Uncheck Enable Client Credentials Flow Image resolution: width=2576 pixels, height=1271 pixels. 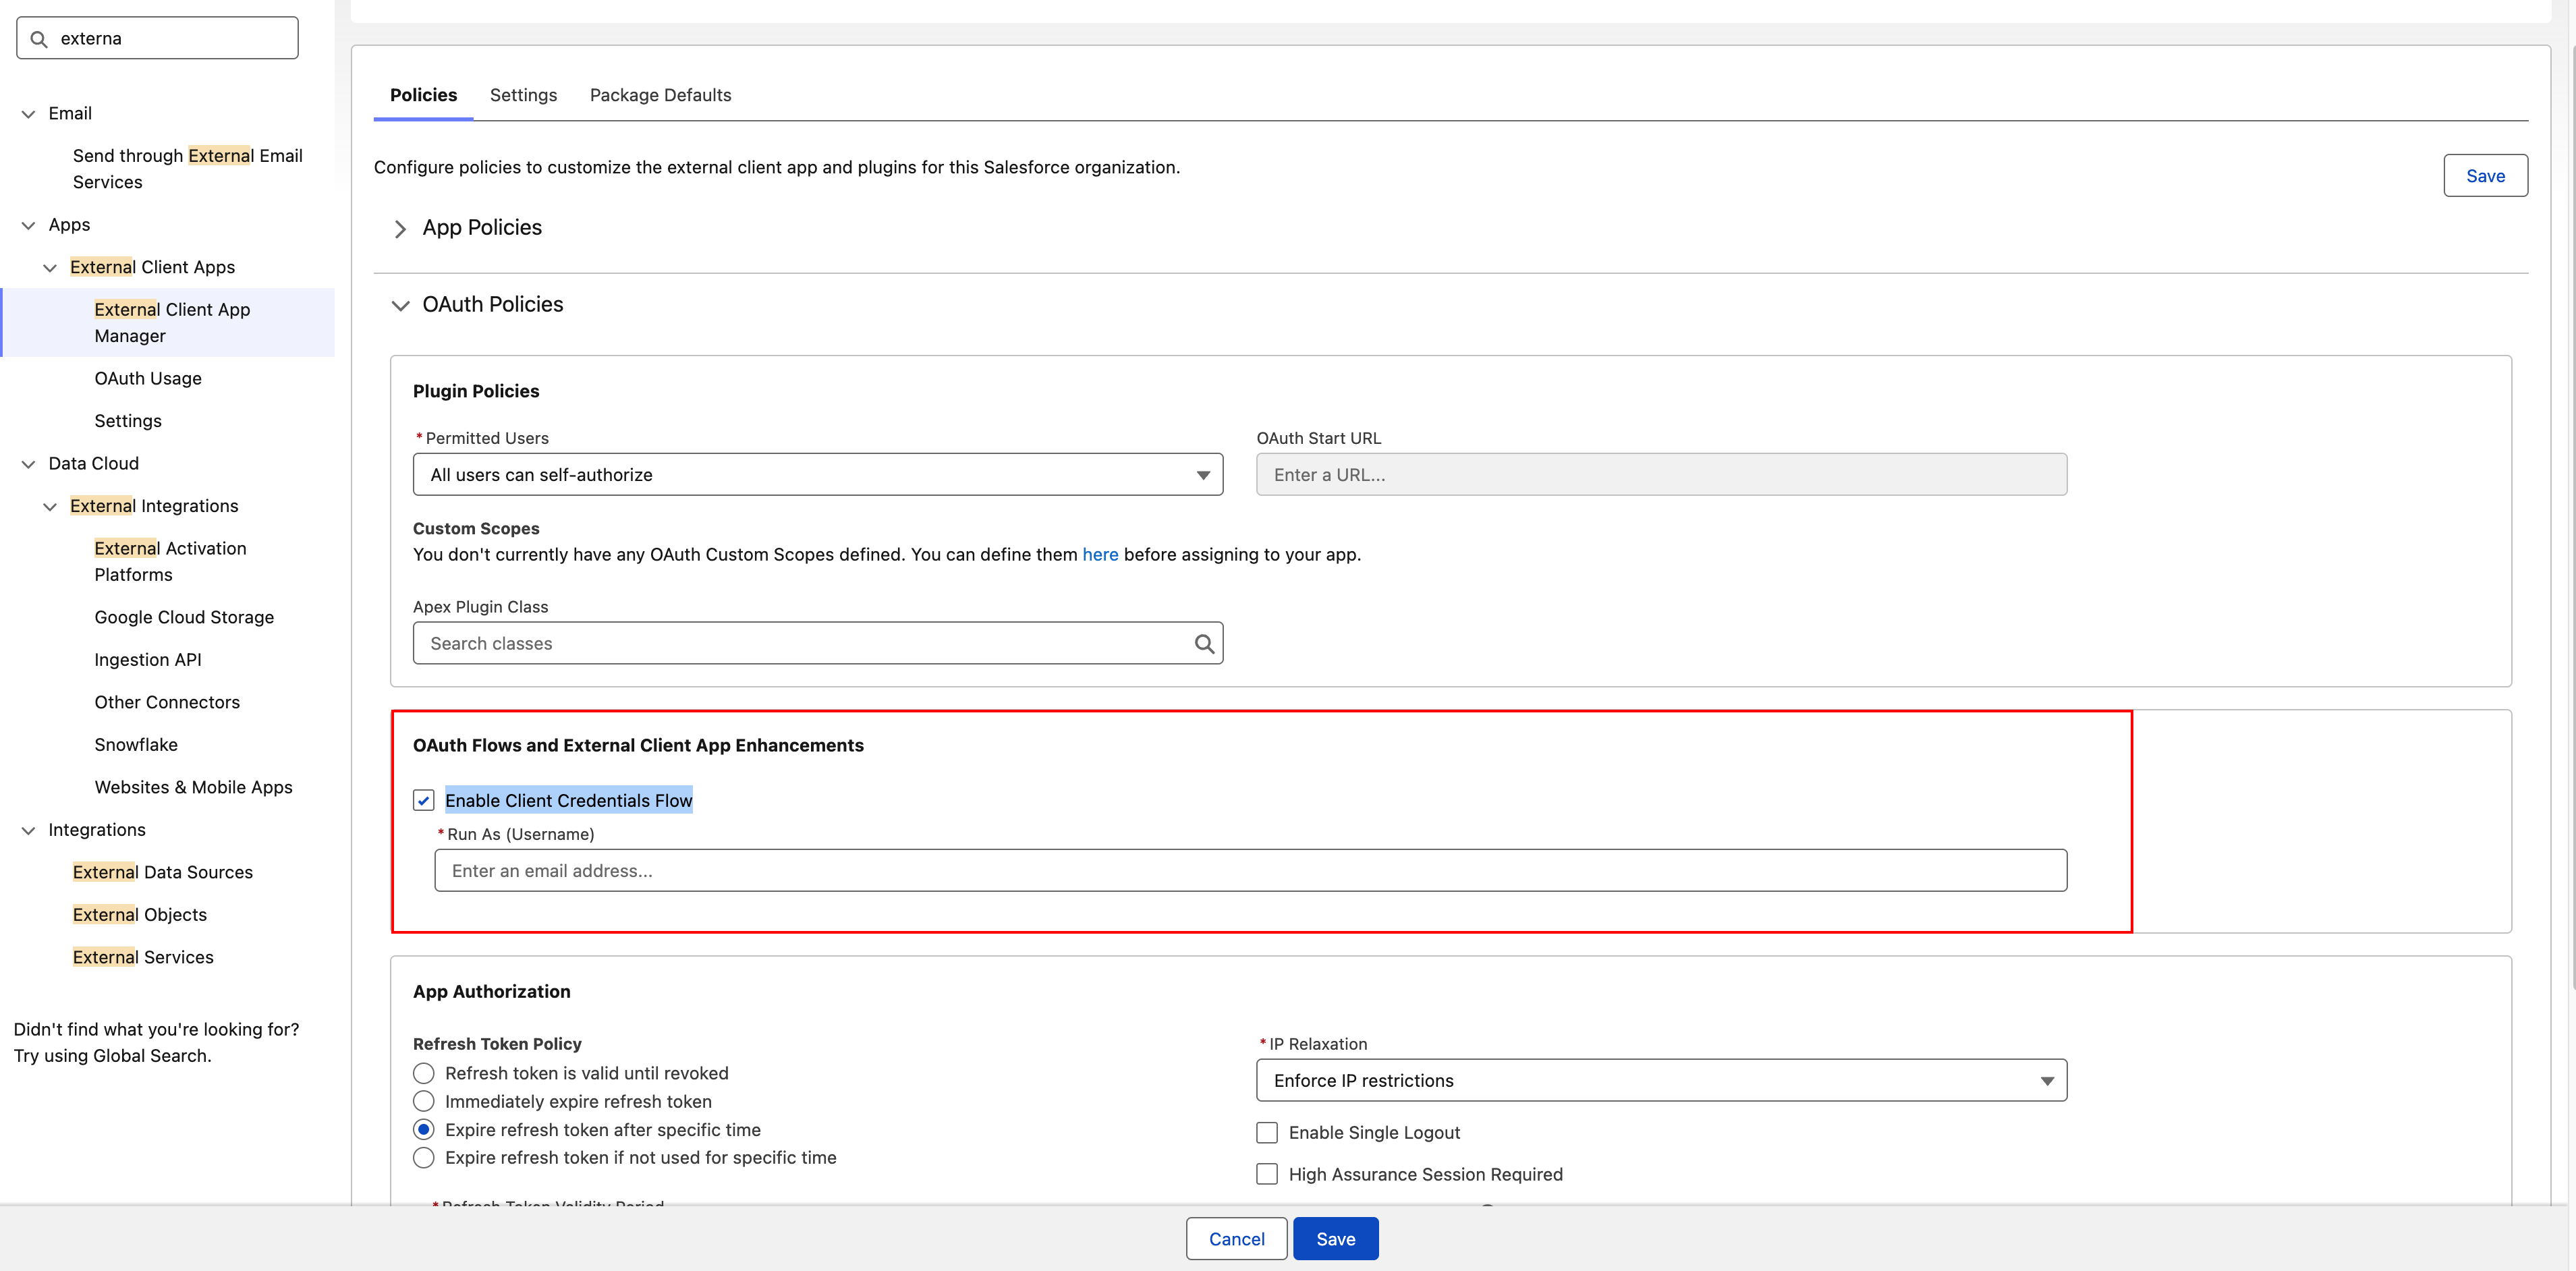pyautogui.click(x=424, y=800)
